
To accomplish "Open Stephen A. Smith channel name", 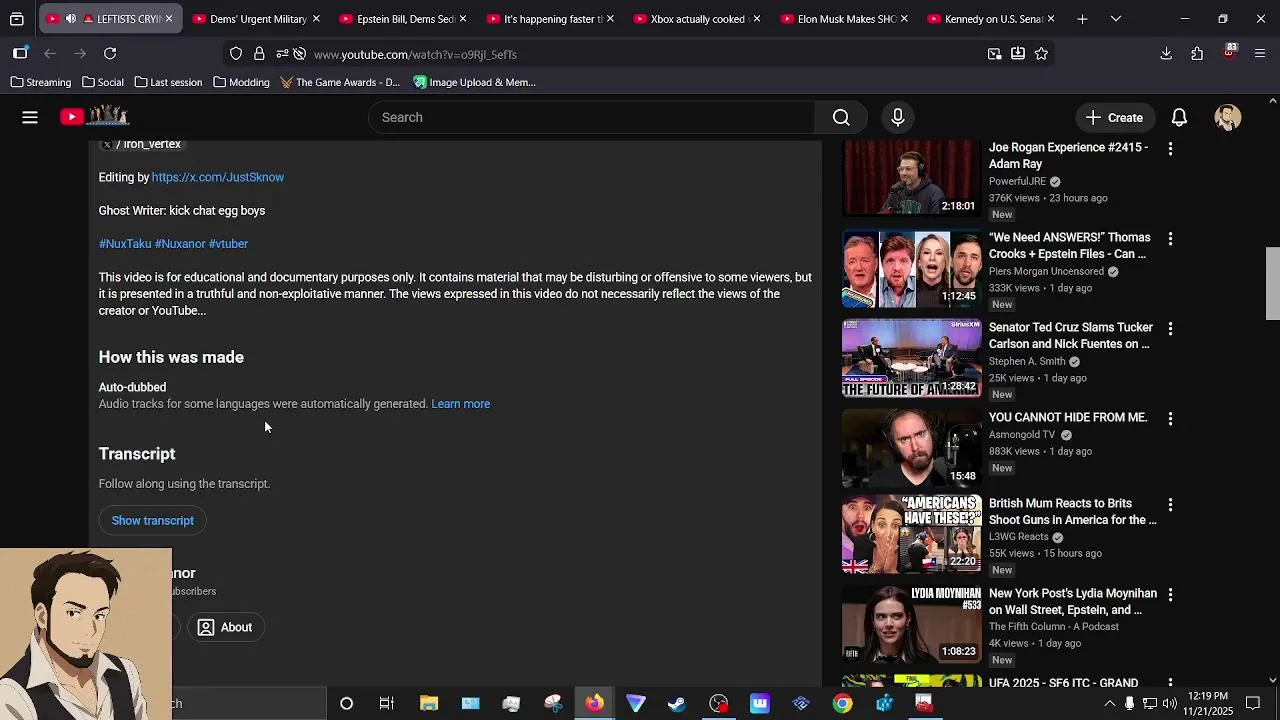I will click(x=1027, y=361).
